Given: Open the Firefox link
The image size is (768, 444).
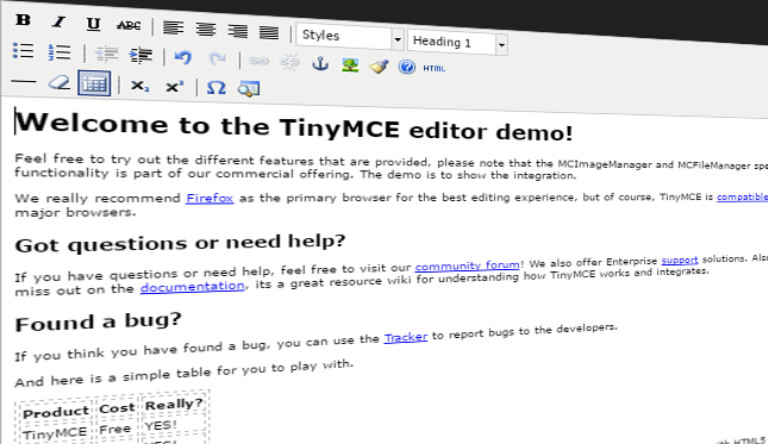Looking at the screenshot, I should click(210, 198).
